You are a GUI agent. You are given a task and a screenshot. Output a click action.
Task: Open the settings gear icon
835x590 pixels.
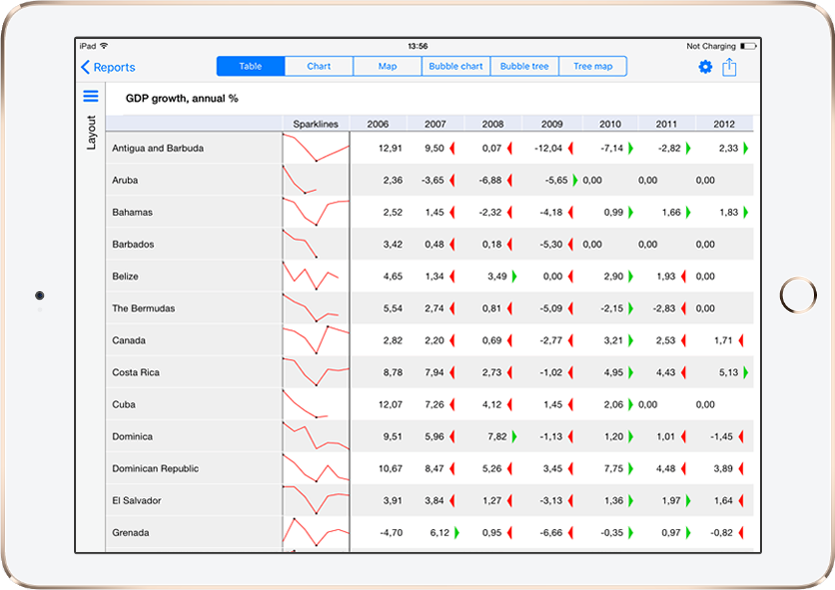705,67
